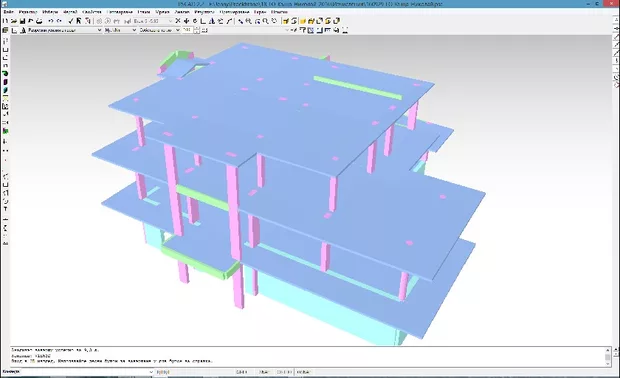Open the second menu bar item
Viewport: 620px width, 378px height.
28,12
